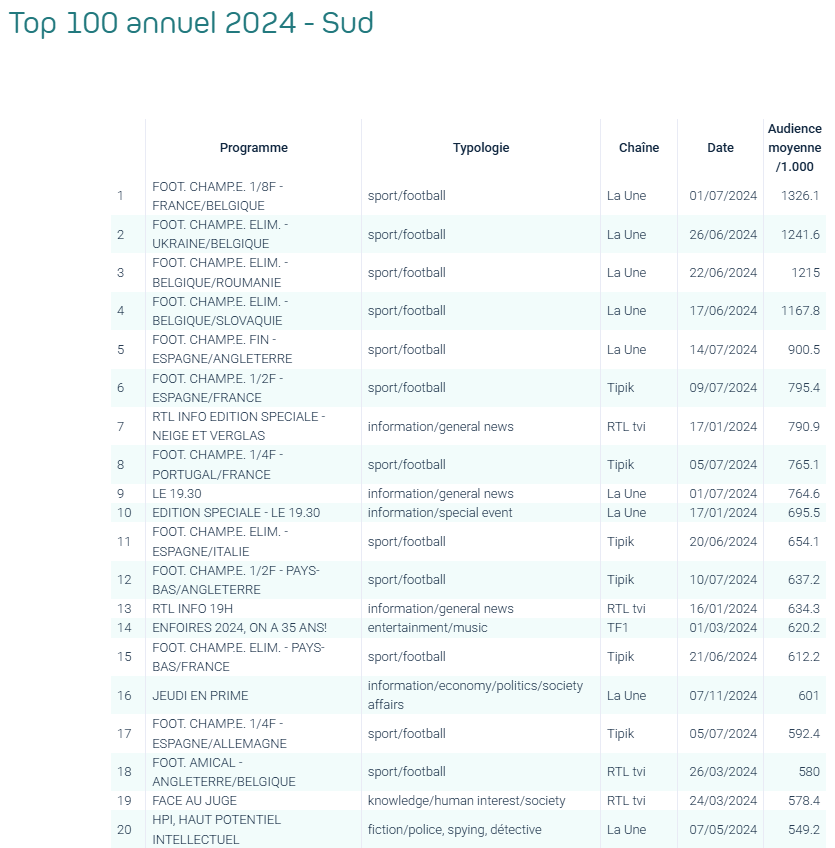Image resolution: width=835 pixels, height=848 pixels.
Task: Click the "knowledge/human interest/society" cell
Action: click(466, 801)
